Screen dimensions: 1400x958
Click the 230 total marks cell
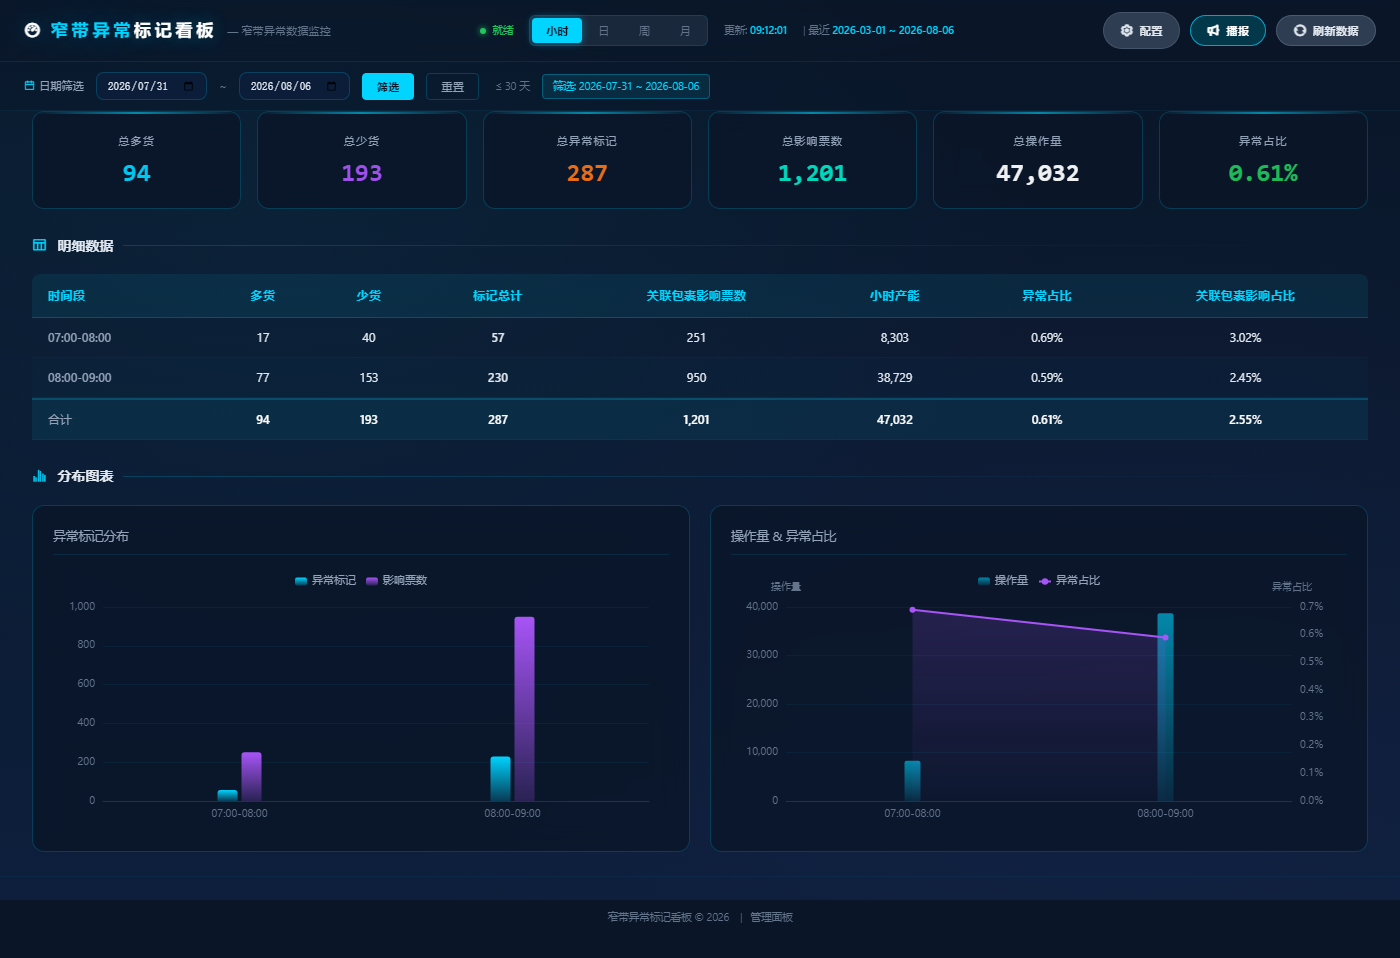pos(498,378)
